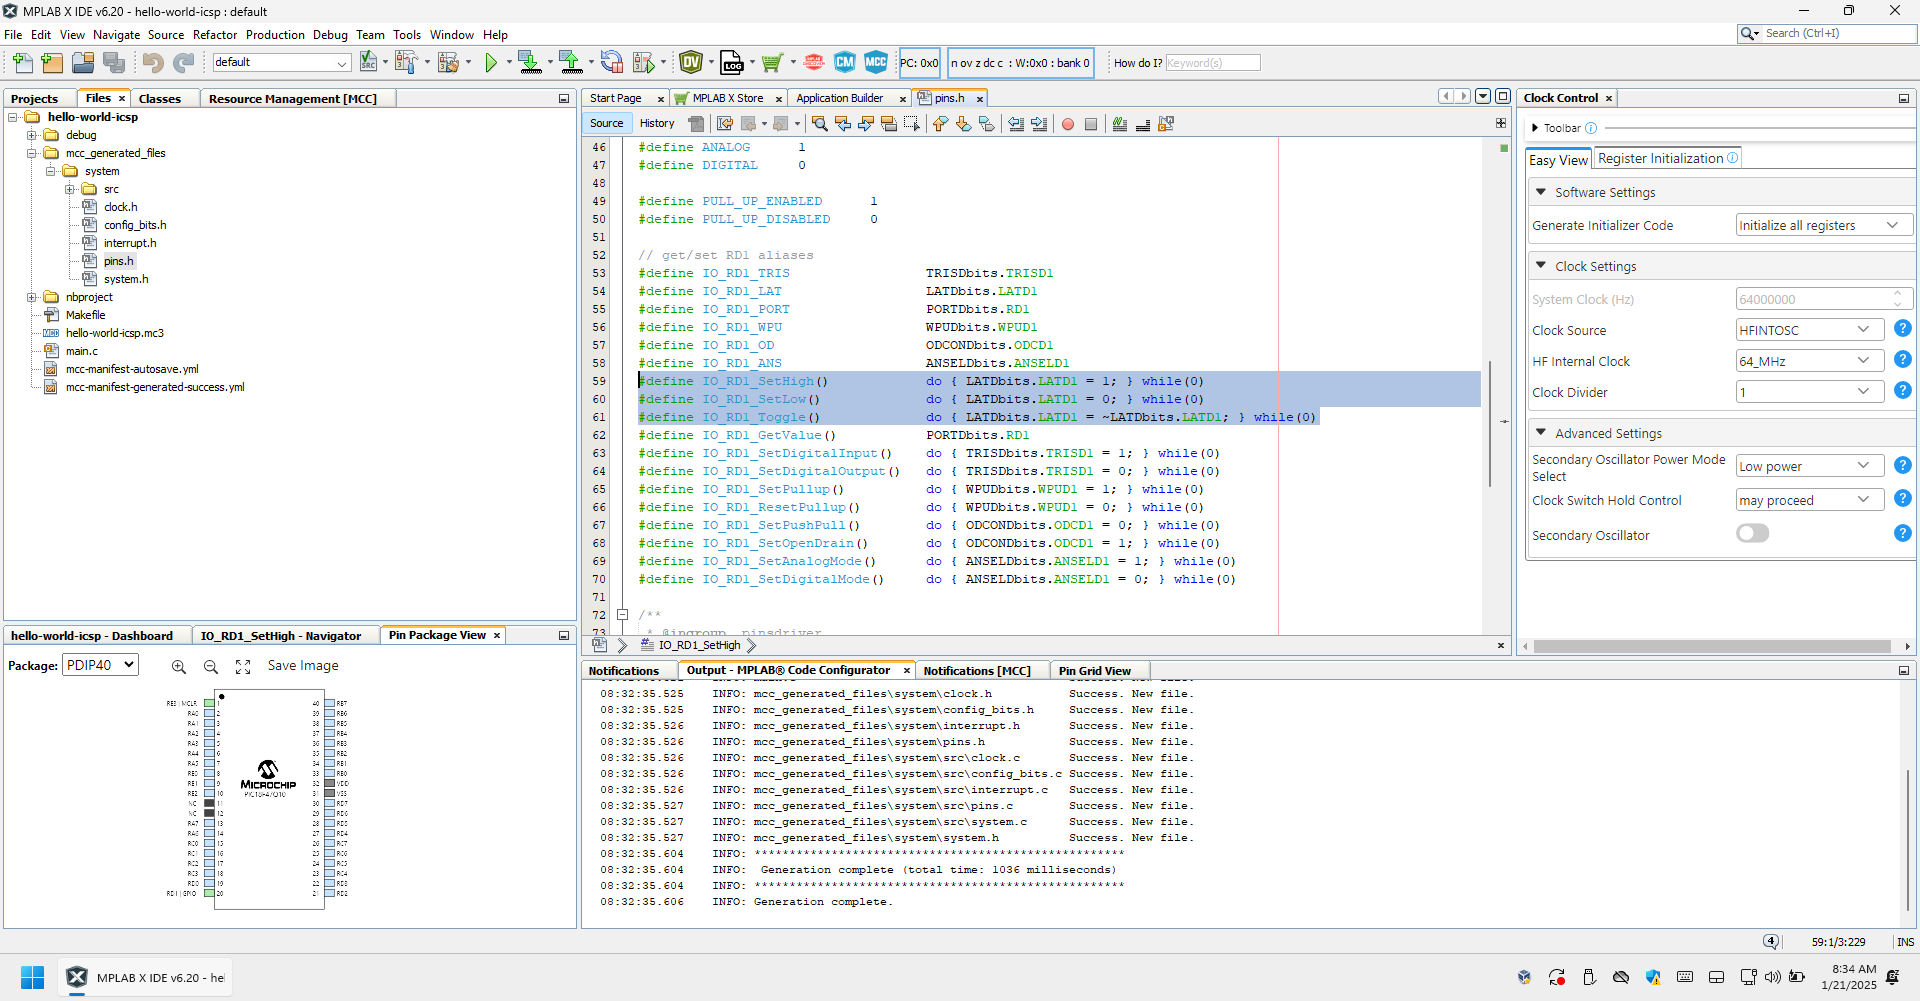
Task: Expand the Toolbar section in Clock Control
Action: point(1535,128)
